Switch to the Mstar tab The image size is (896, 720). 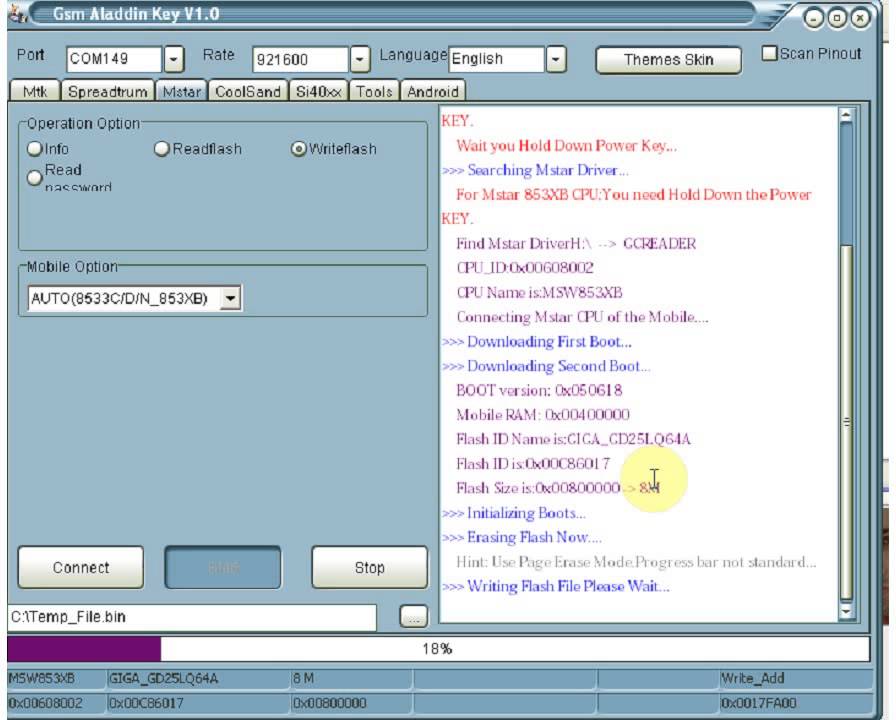[x=182, y=91]
